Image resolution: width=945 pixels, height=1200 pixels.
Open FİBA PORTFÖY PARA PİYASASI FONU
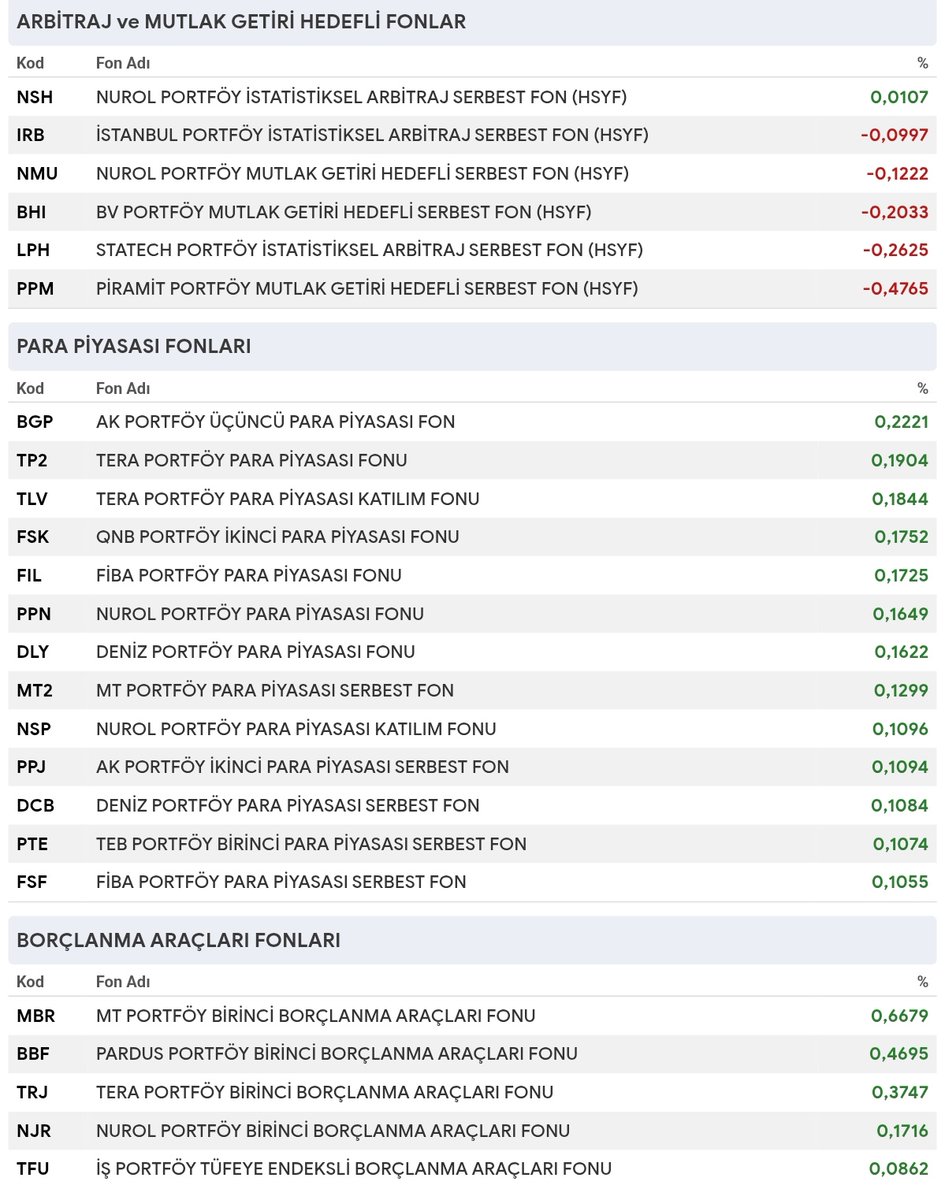pyautogui.click(x=249, y=575)
